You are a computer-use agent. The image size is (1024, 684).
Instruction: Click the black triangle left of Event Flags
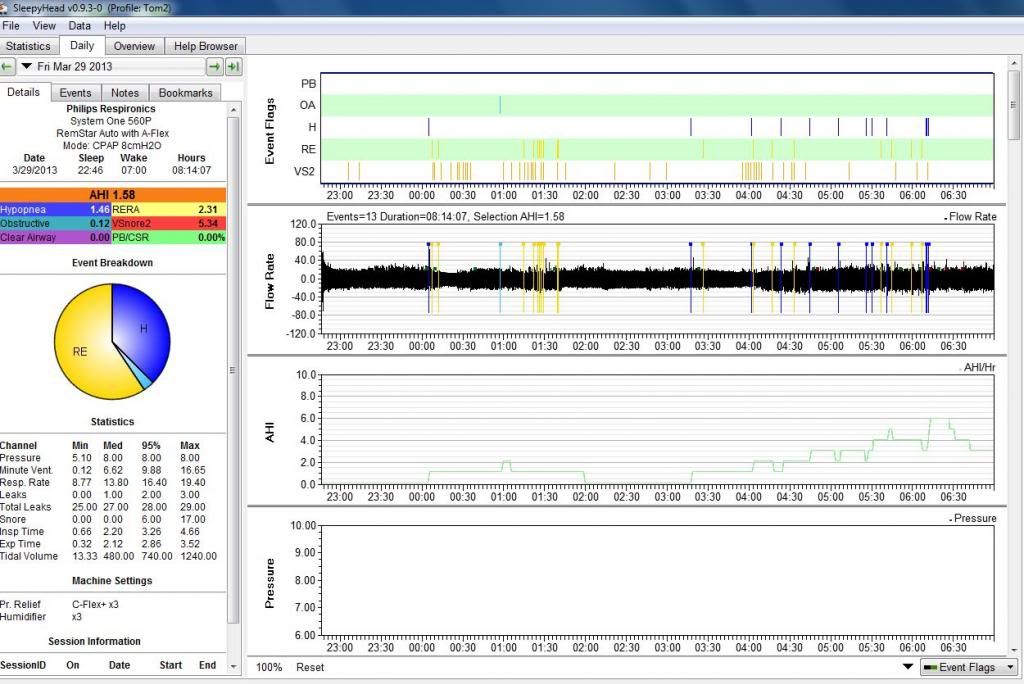(908, 667)
